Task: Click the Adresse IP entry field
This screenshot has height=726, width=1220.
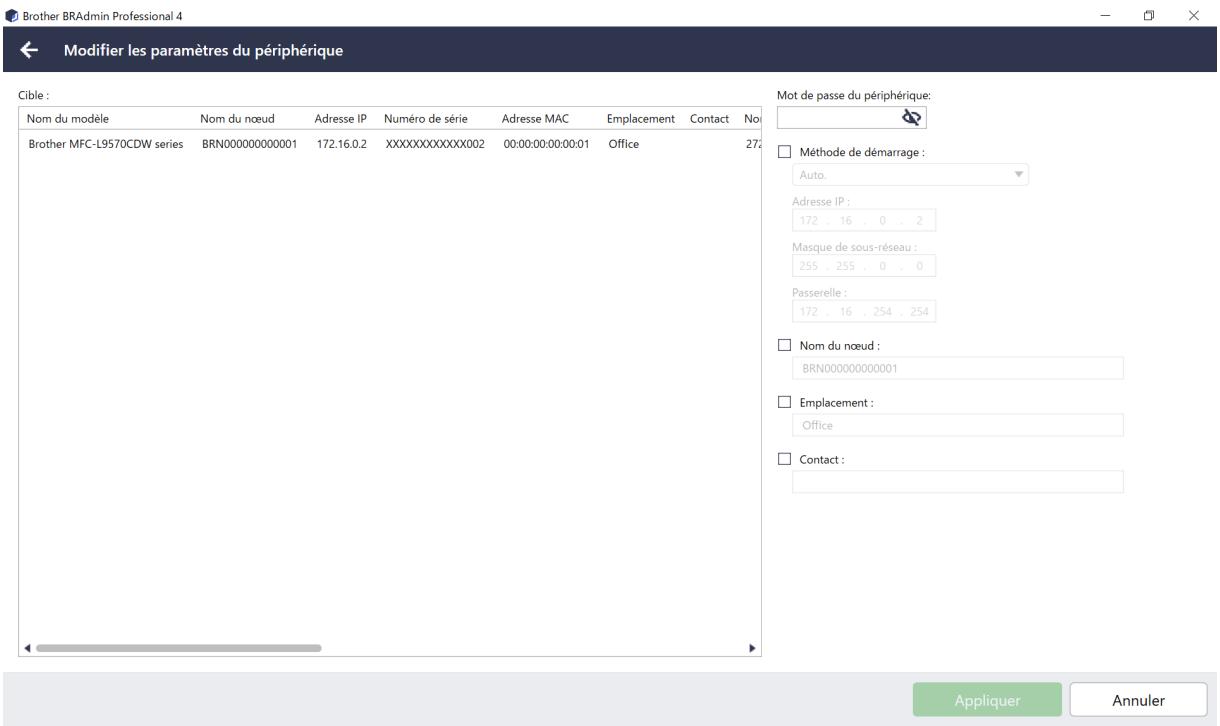Action: tap(865, 221)
